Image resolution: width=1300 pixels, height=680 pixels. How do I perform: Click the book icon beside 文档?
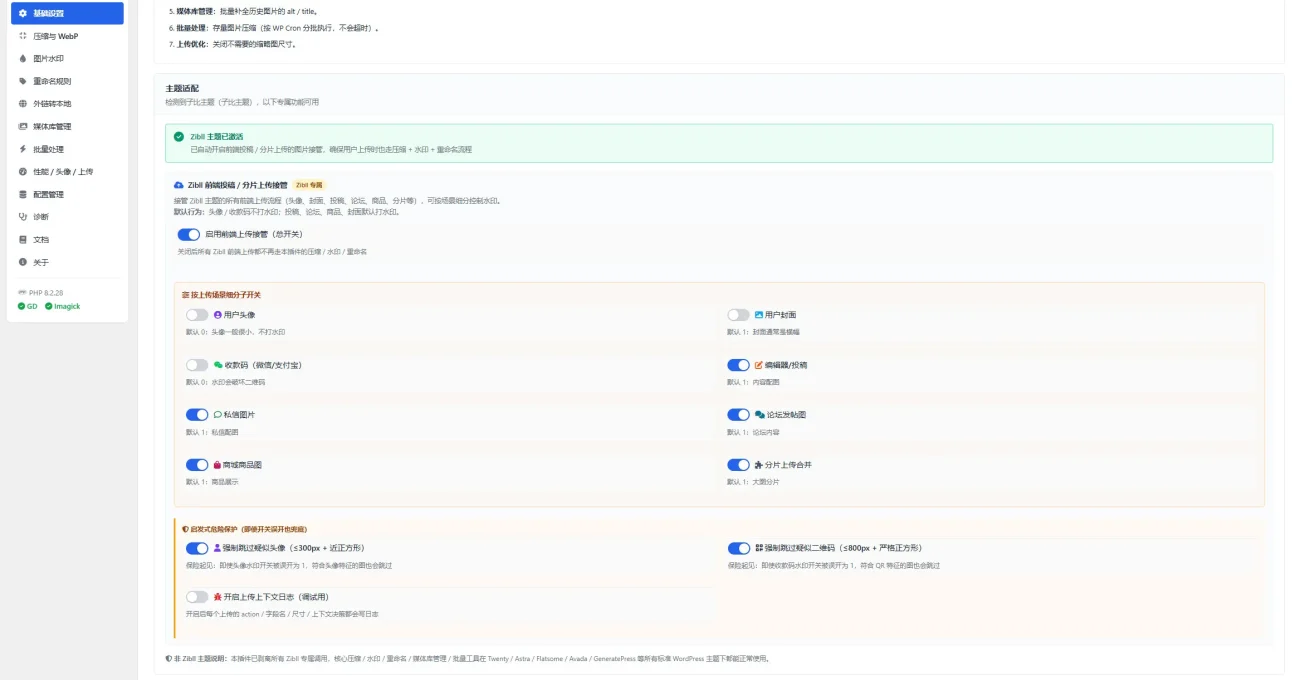(x=23, y=240)
